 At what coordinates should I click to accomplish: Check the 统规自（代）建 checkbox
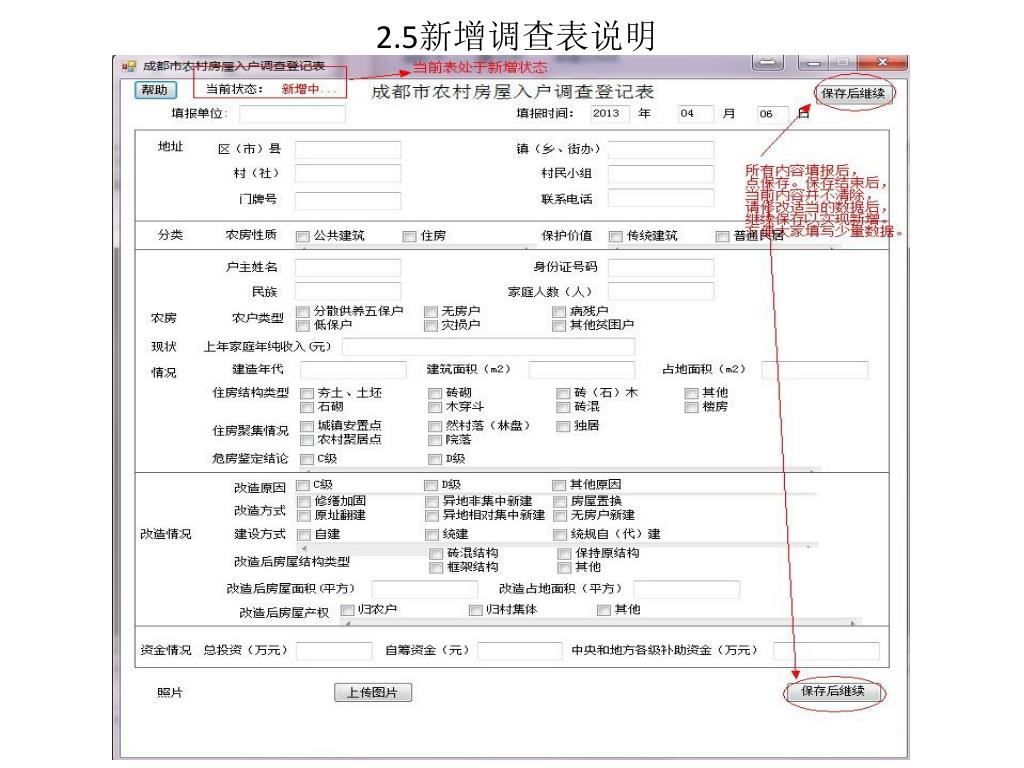click(x=560, y=535)
